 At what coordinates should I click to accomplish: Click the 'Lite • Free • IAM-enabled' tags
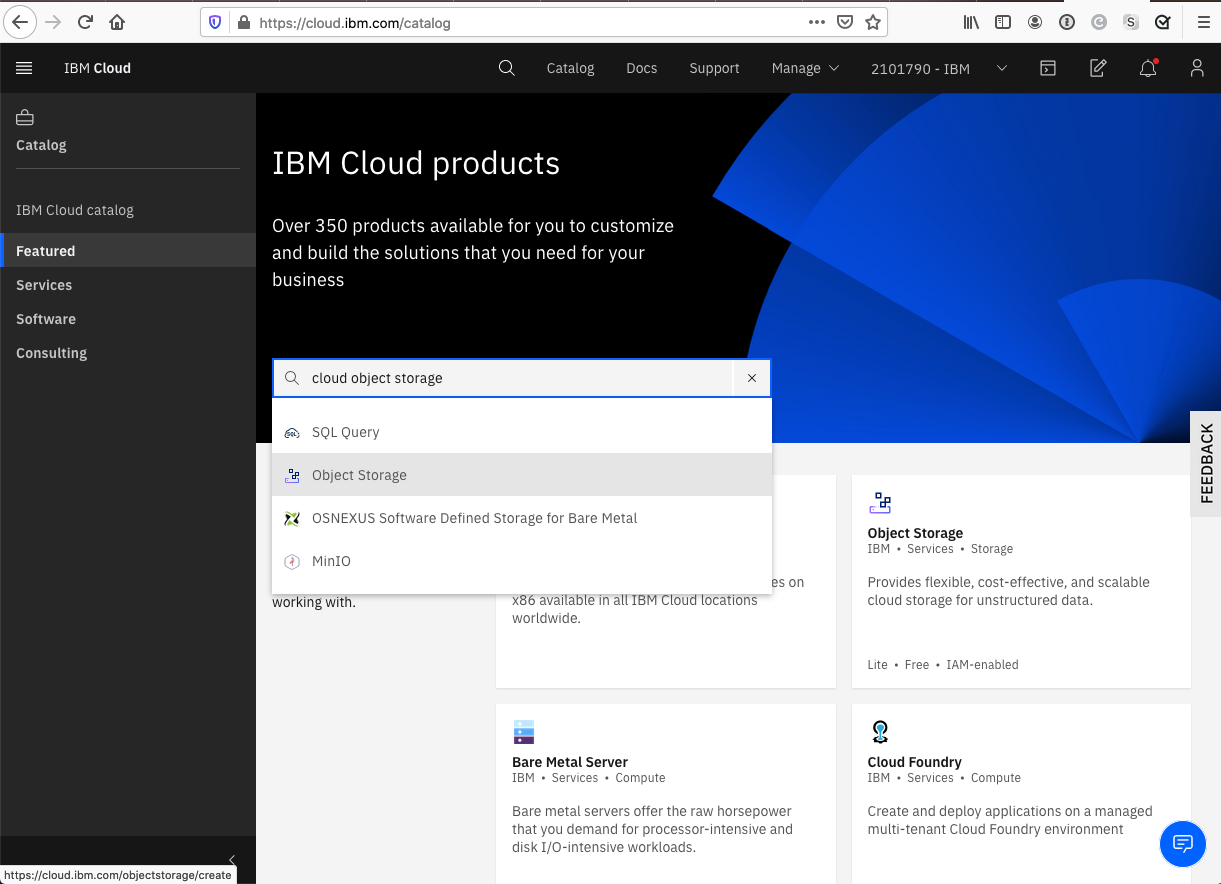[x=943, y=664]
